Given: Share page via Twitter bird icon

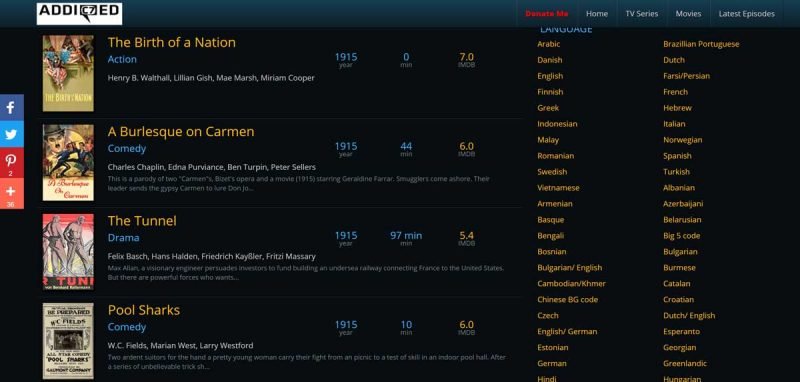Looking at the screenshot, I should click(x=11, y=134).
